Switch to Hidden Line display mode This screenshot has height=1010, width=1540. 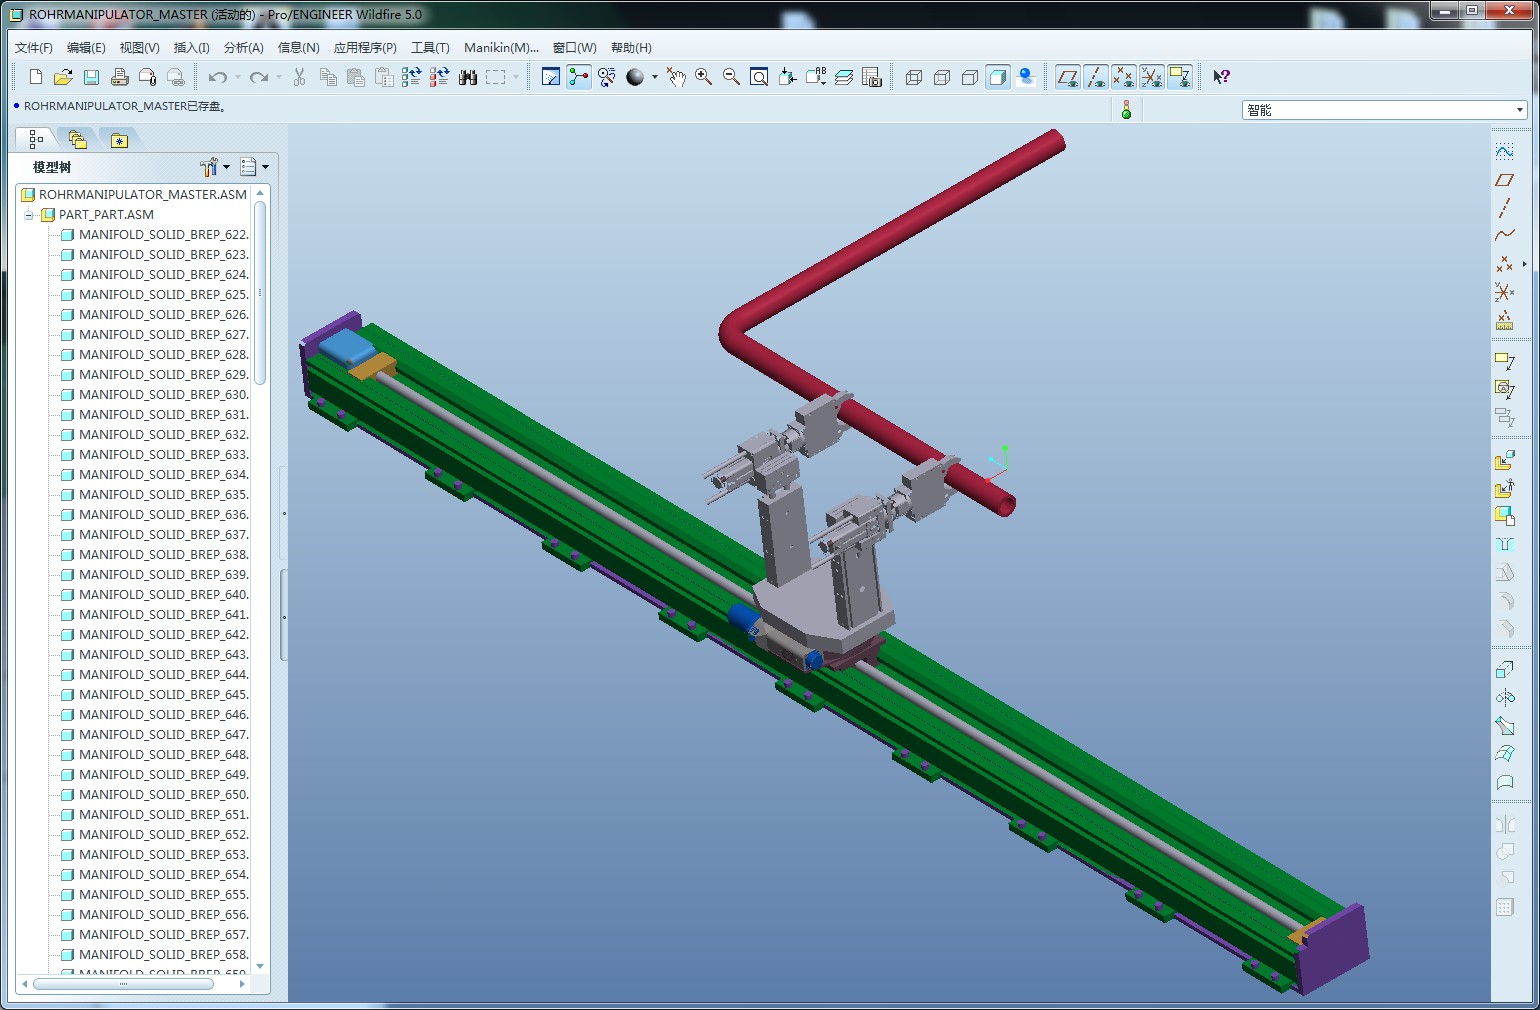click(x=942, y=77)
